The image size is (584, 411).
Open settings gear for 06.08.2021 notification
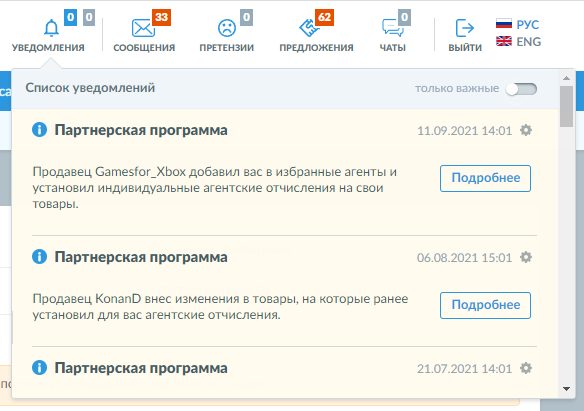point(526,257)
